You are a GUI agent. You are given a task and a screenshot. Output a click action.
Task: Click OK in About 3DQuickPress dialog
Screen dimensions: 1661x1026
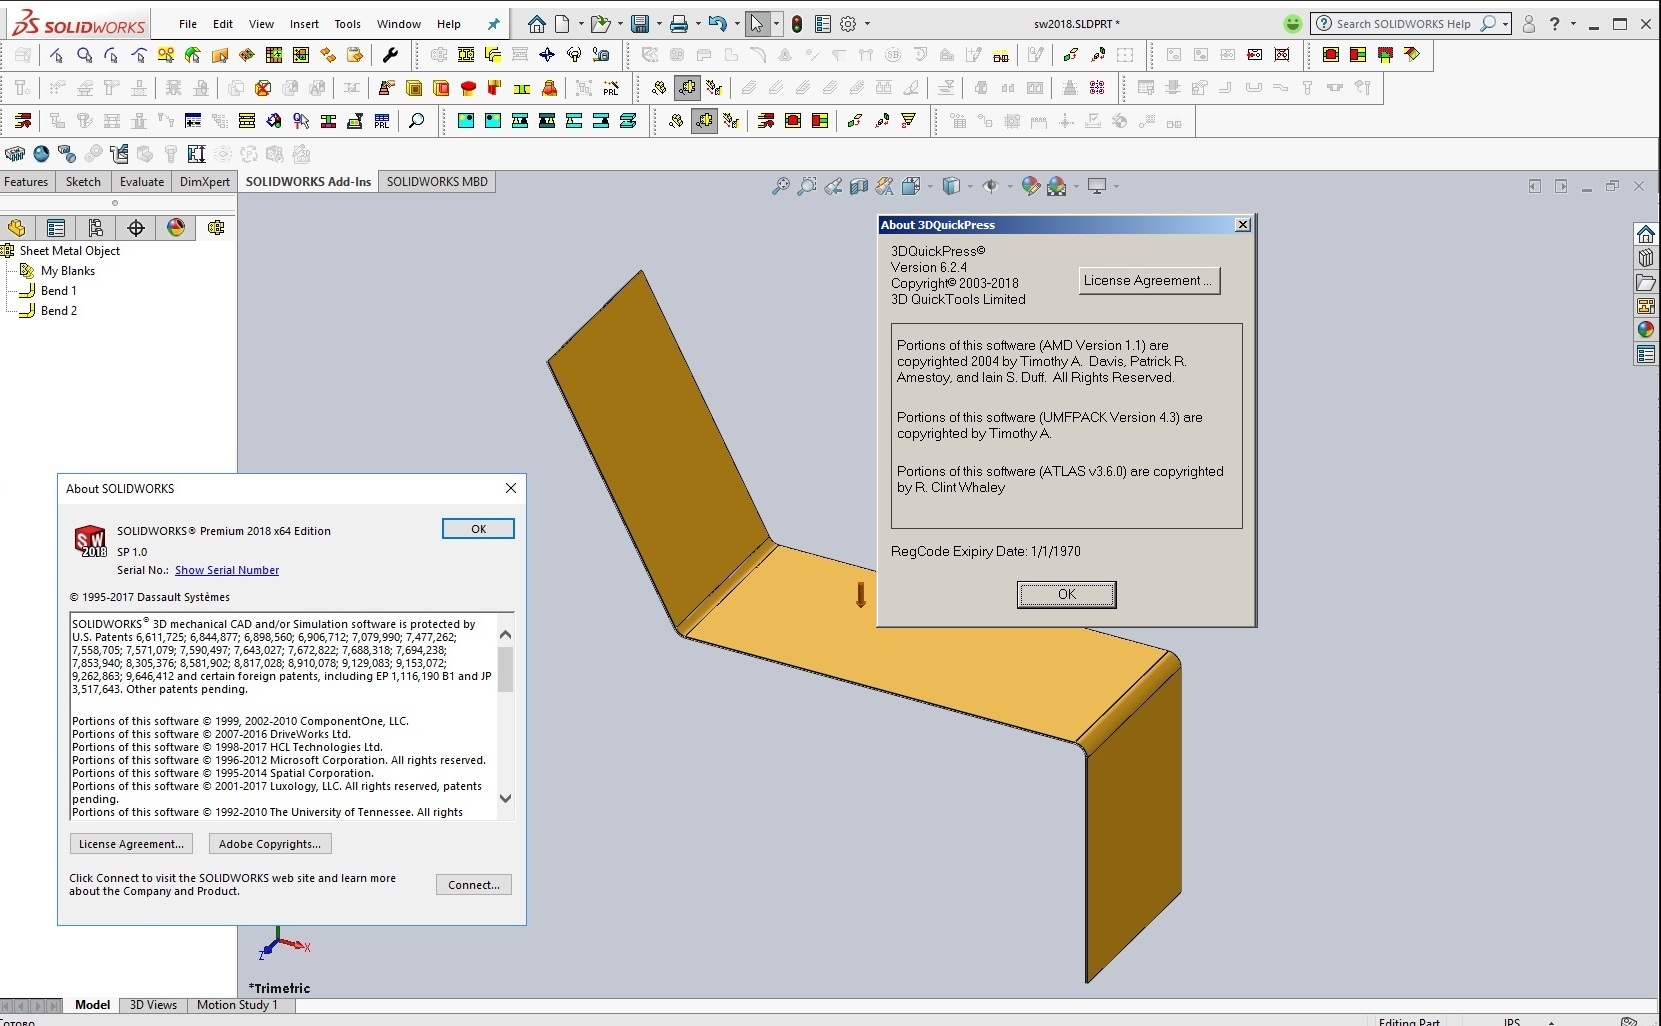tap(1067, 594)
